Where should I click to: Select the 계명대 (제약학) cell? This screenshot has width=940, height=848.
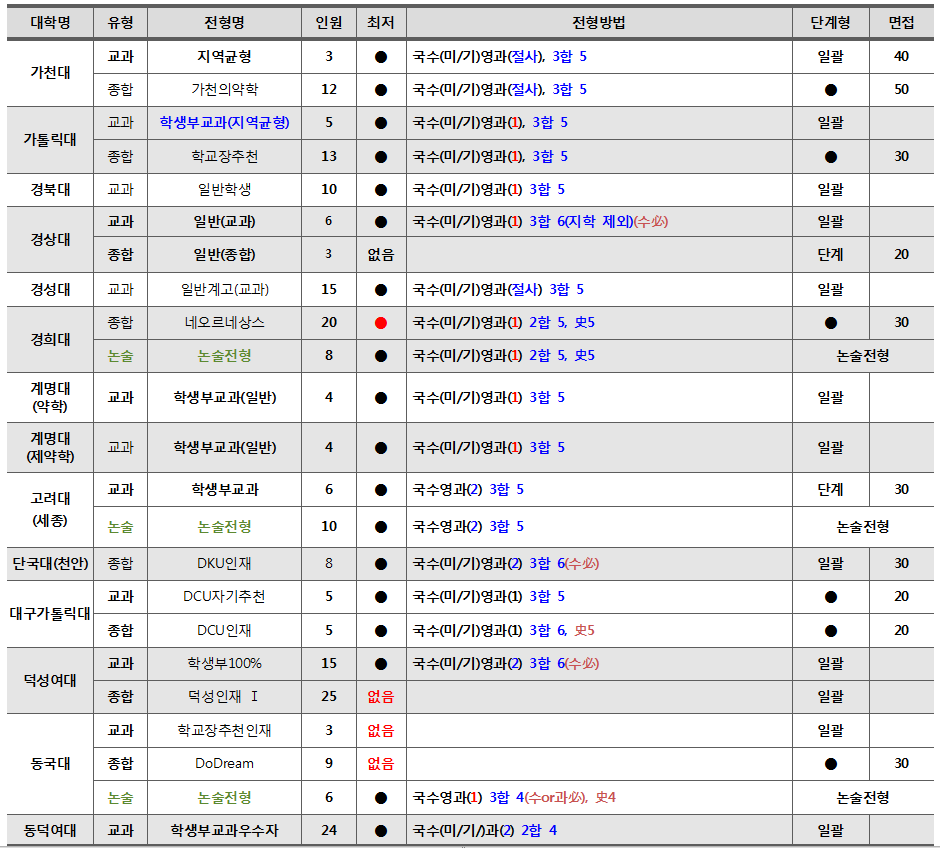(50, 448)
